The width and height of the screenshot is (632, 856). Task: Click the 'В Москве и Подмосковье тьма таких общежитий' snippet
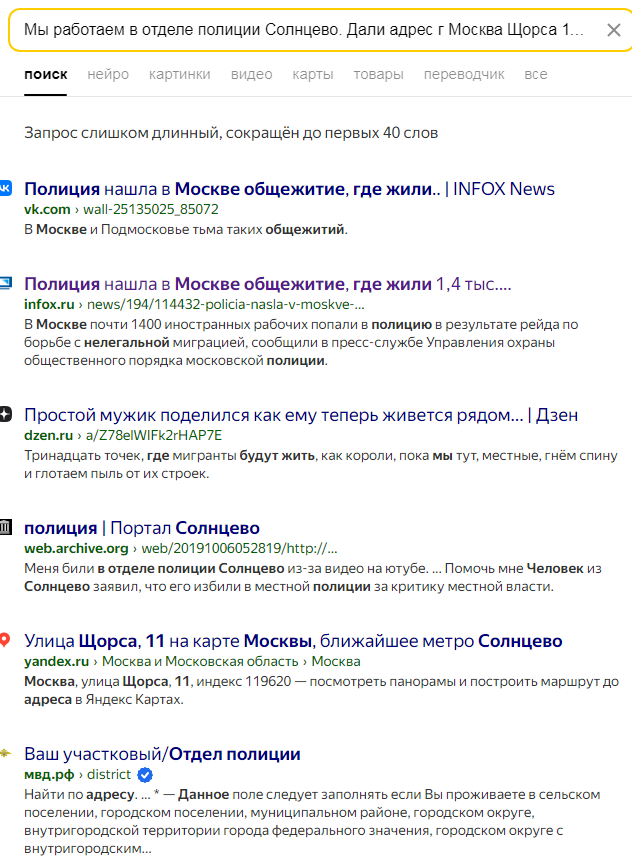186,229
